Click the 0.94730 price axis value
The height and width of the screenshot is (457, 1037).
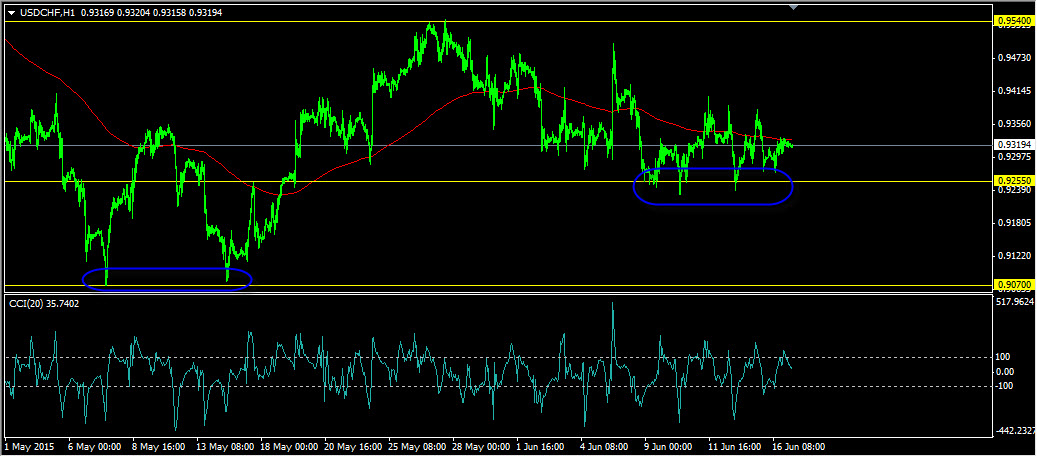[x=1015, y=58]
